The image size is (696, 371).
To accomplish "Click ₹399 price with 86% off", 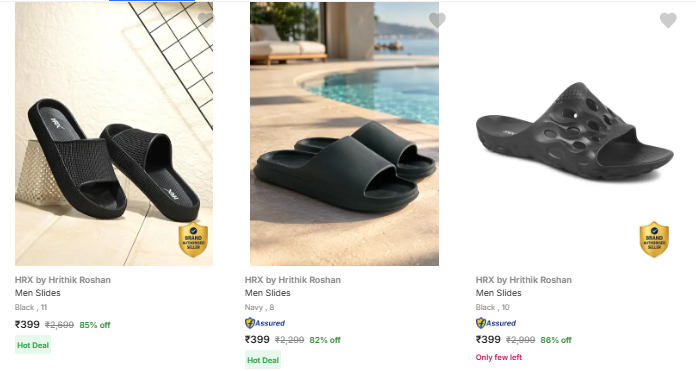I will (x=488, y=339).
